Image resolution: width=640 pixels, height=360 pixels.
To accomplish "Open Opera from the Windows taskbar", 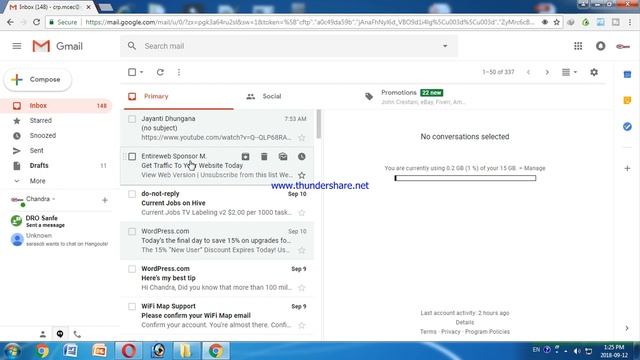I will (x=129, y=351).
